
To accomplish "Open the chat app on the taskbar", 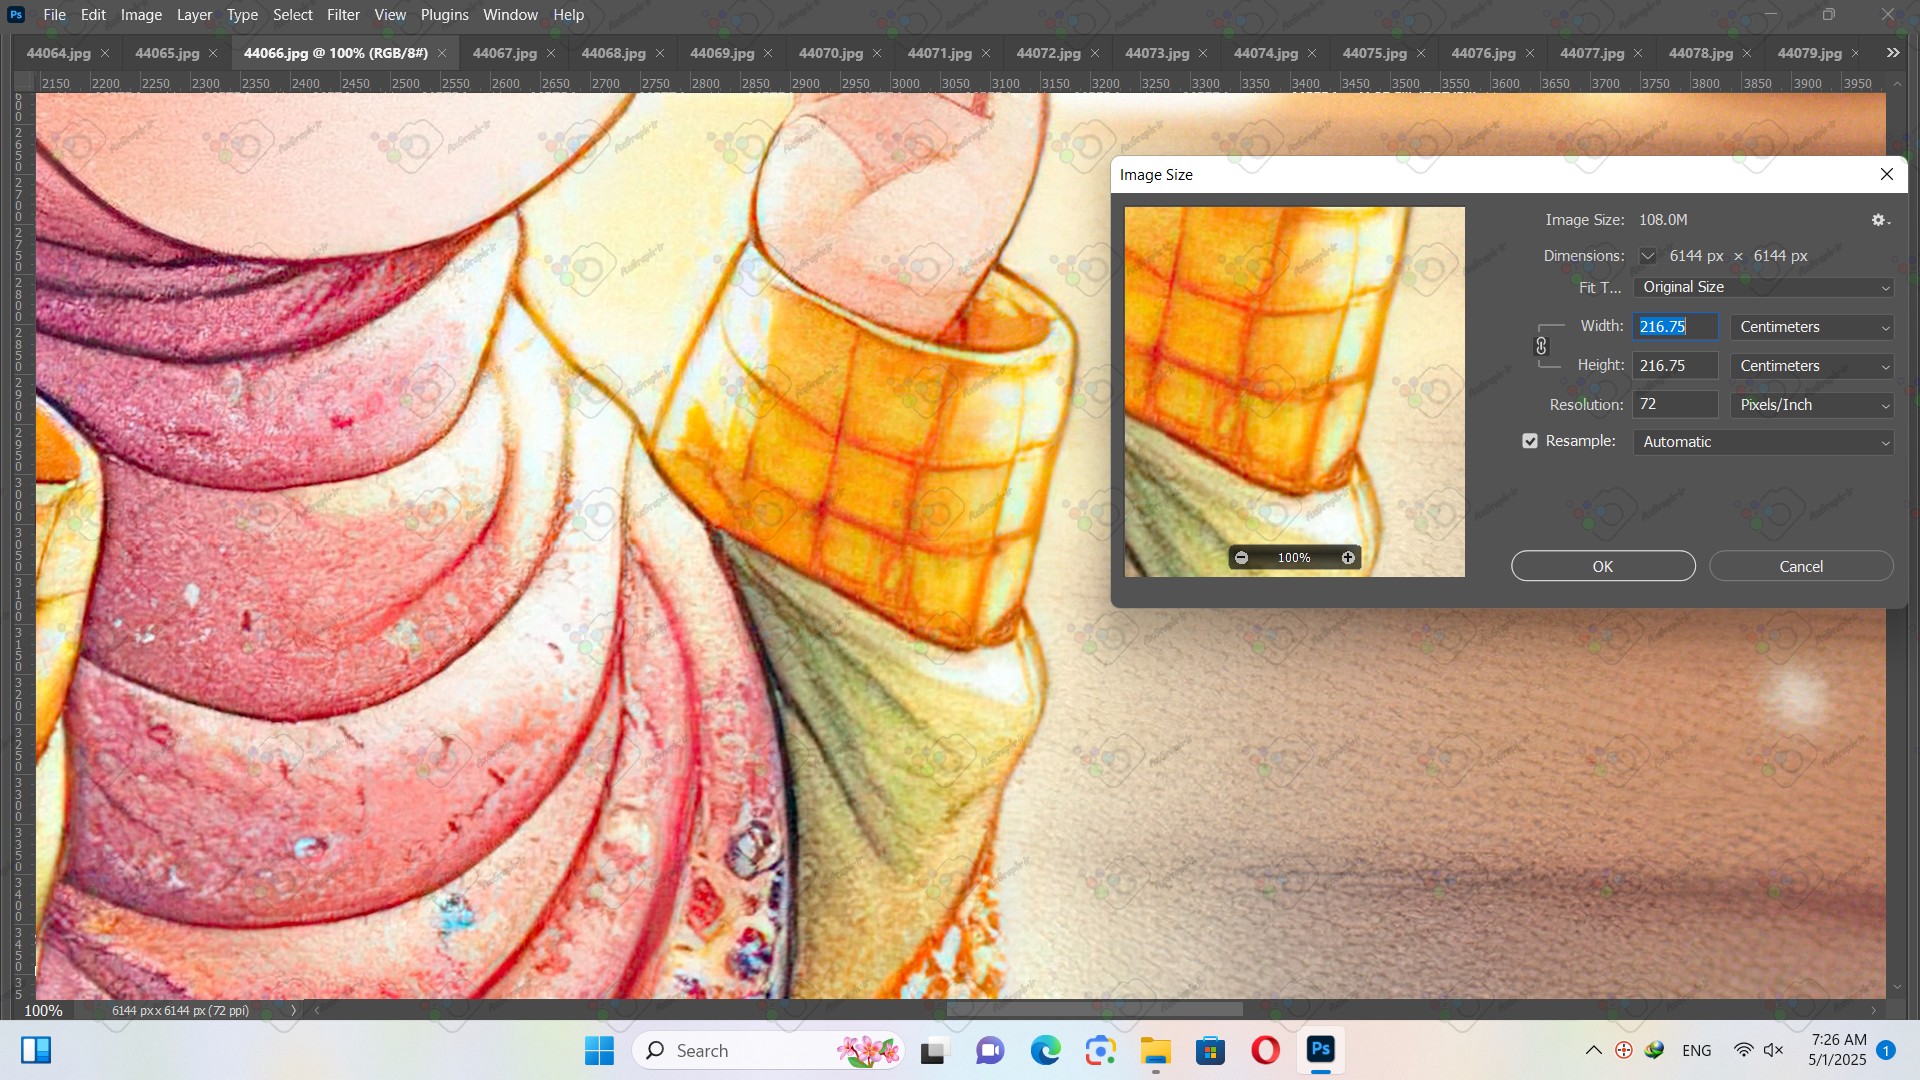I will pyautogui.click(x=990, y=1050).
